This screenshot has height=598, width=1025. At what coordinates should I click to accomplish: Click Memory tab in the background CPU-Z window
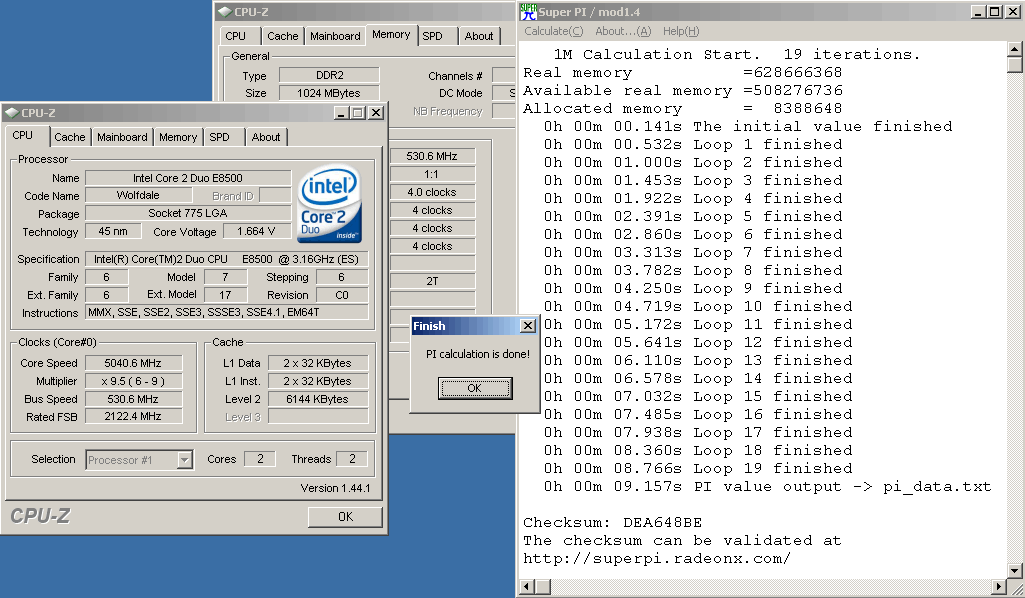click(x=391, y=35)
